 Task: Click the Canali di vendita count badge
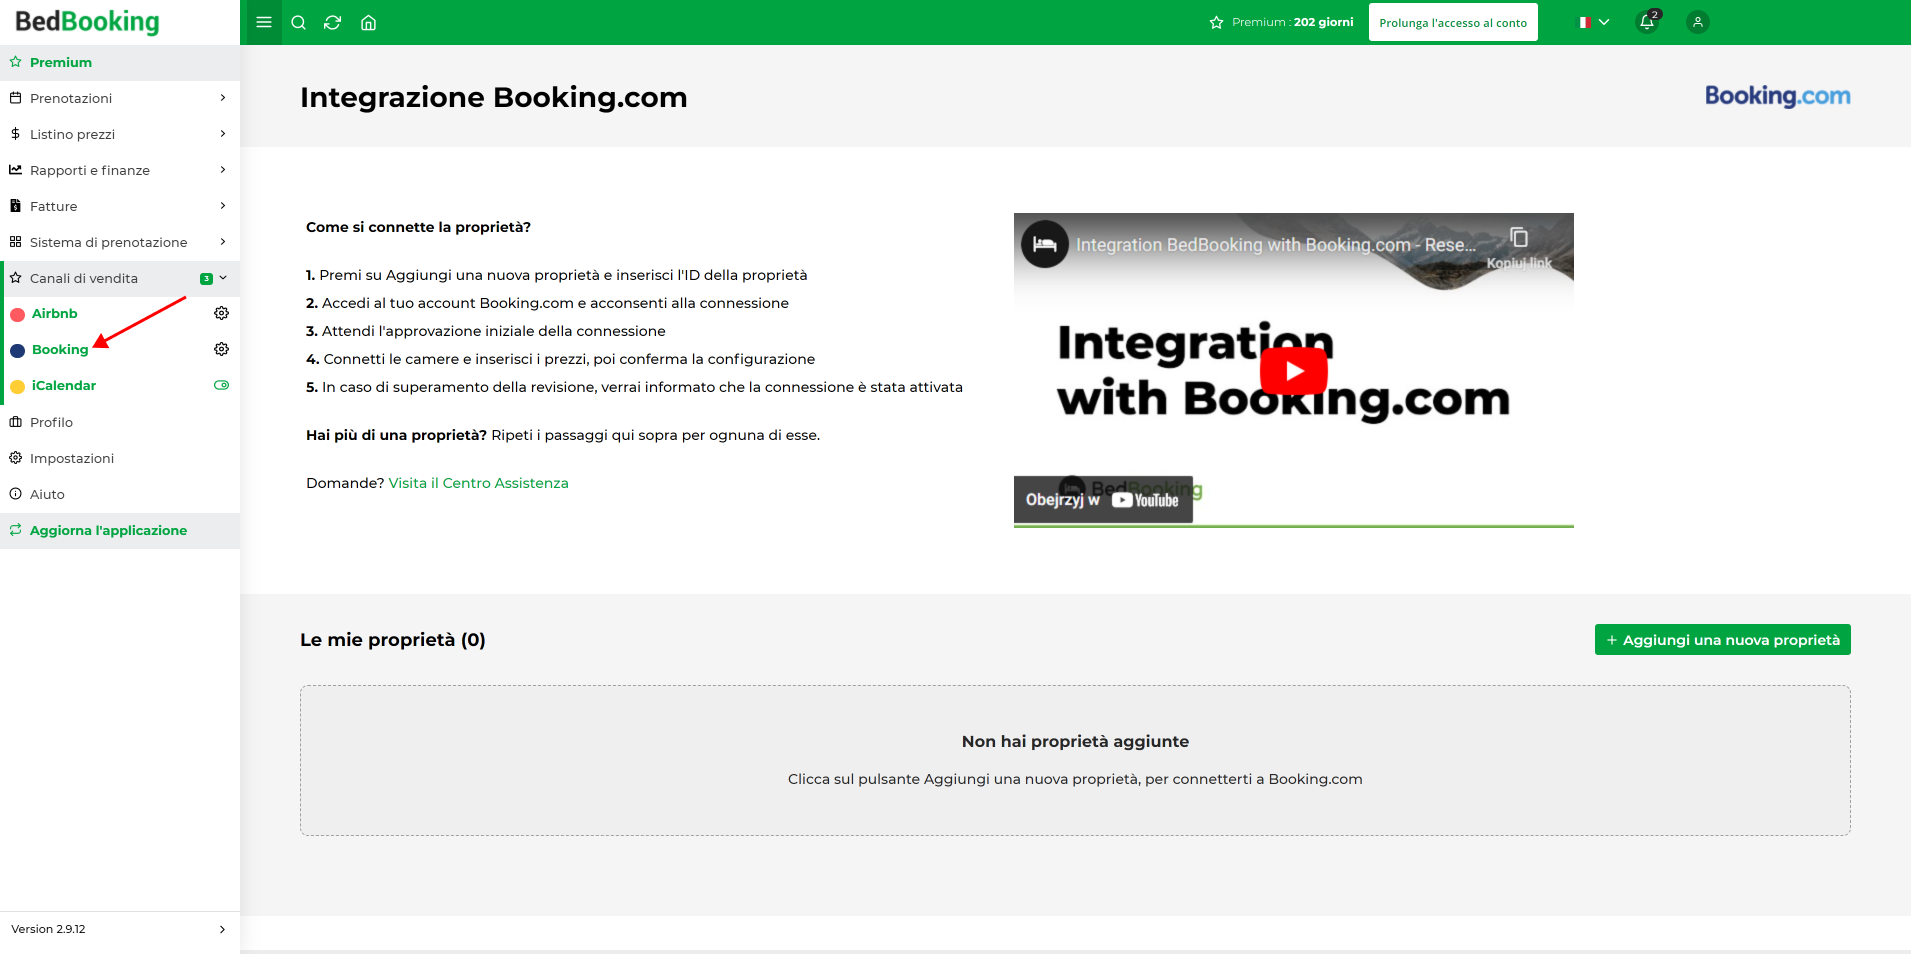(206, 279)
